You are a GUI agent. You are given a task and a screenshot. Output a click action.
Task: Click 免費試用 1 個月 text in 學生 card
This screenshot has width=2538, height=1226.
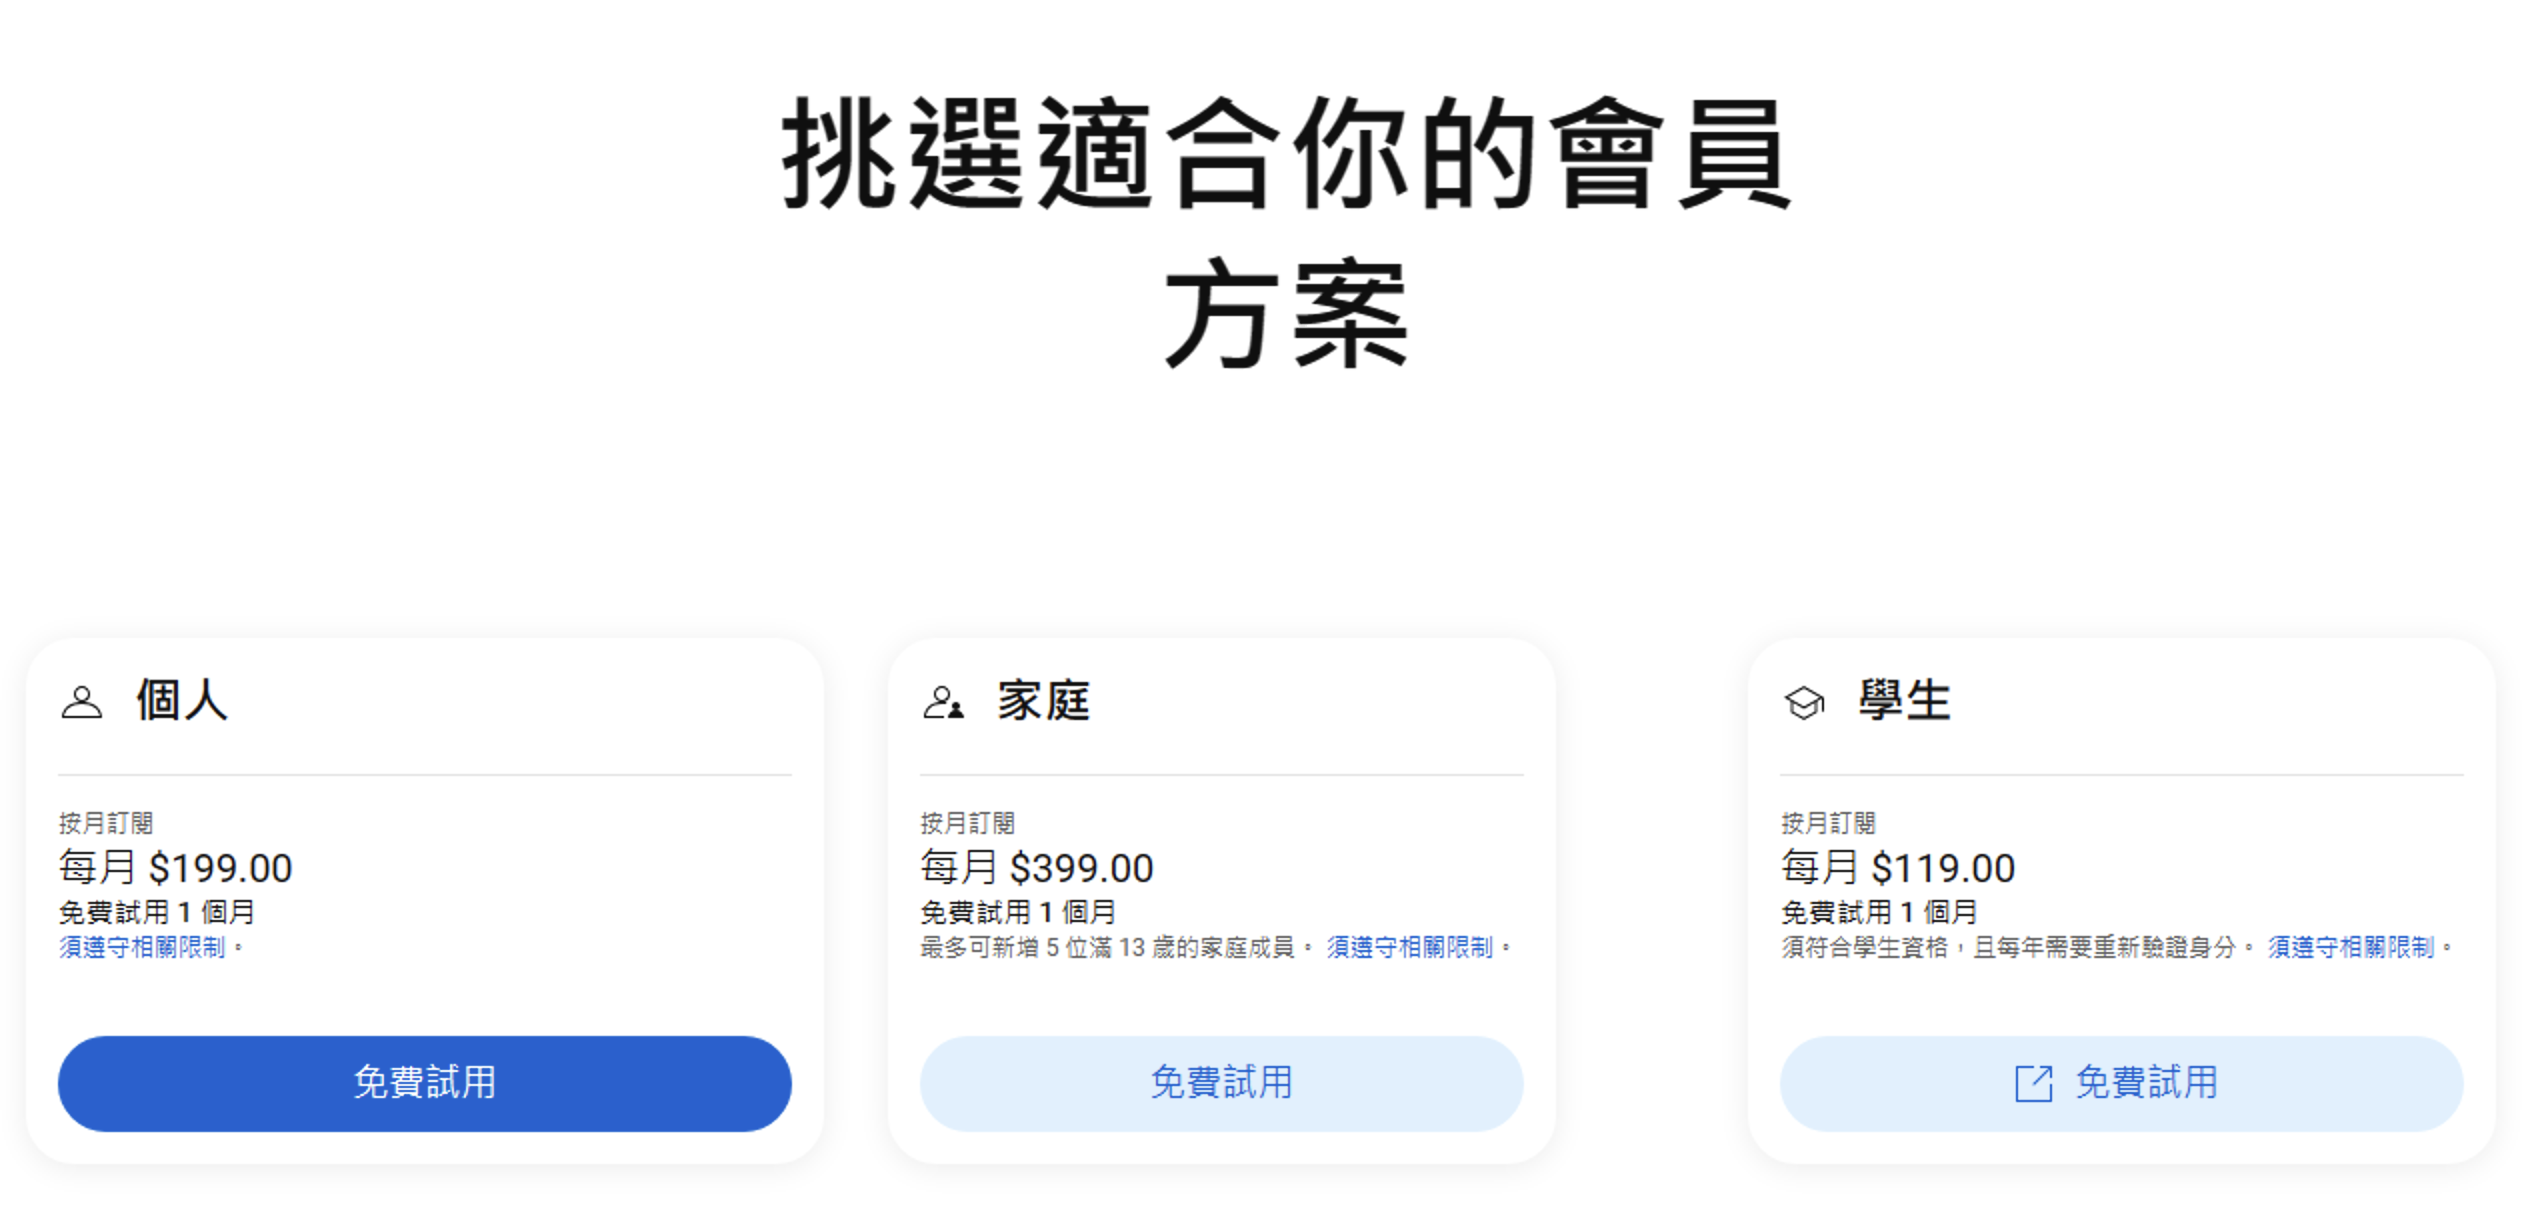pyautogui.click(x=1879, y=912)
